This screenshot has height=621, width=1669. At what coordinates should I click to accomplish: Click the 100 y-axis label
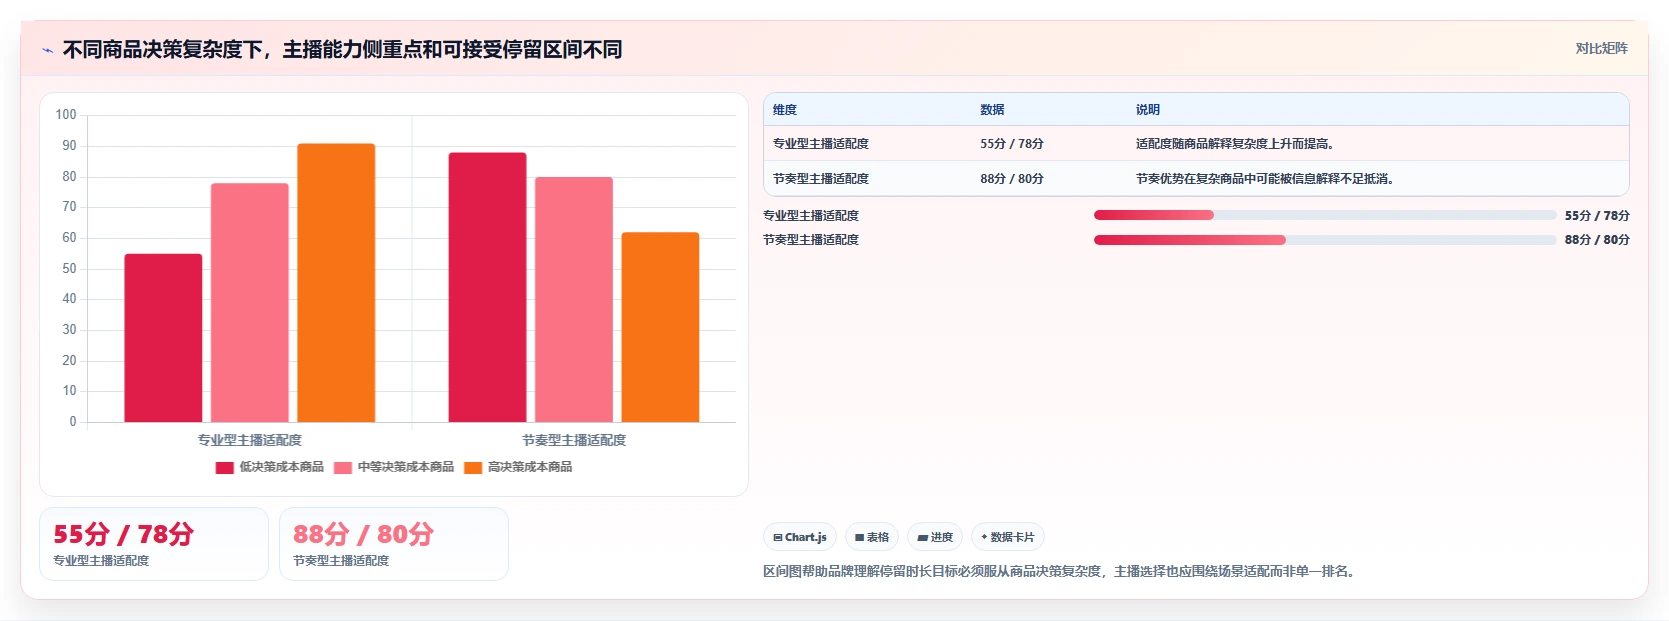(66, 115)
